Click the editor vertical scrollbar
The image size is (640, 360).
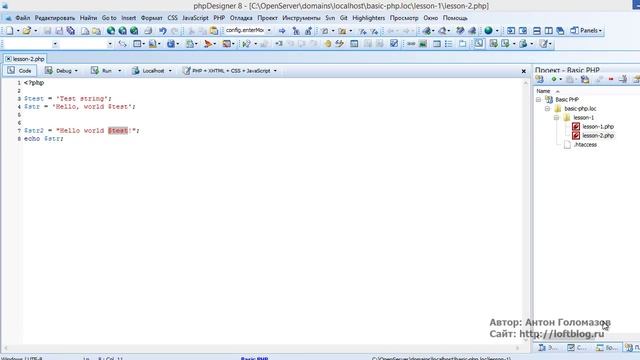point(526,211)
